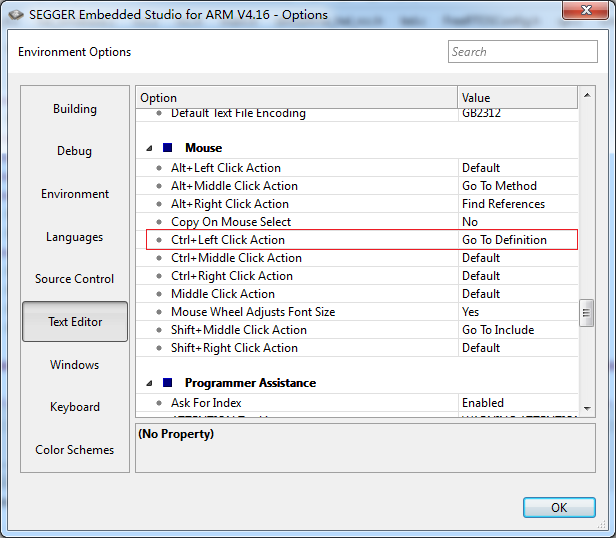Click the Find References value
The height and width of the screenshot is (538, 616).
click(503, 204)
